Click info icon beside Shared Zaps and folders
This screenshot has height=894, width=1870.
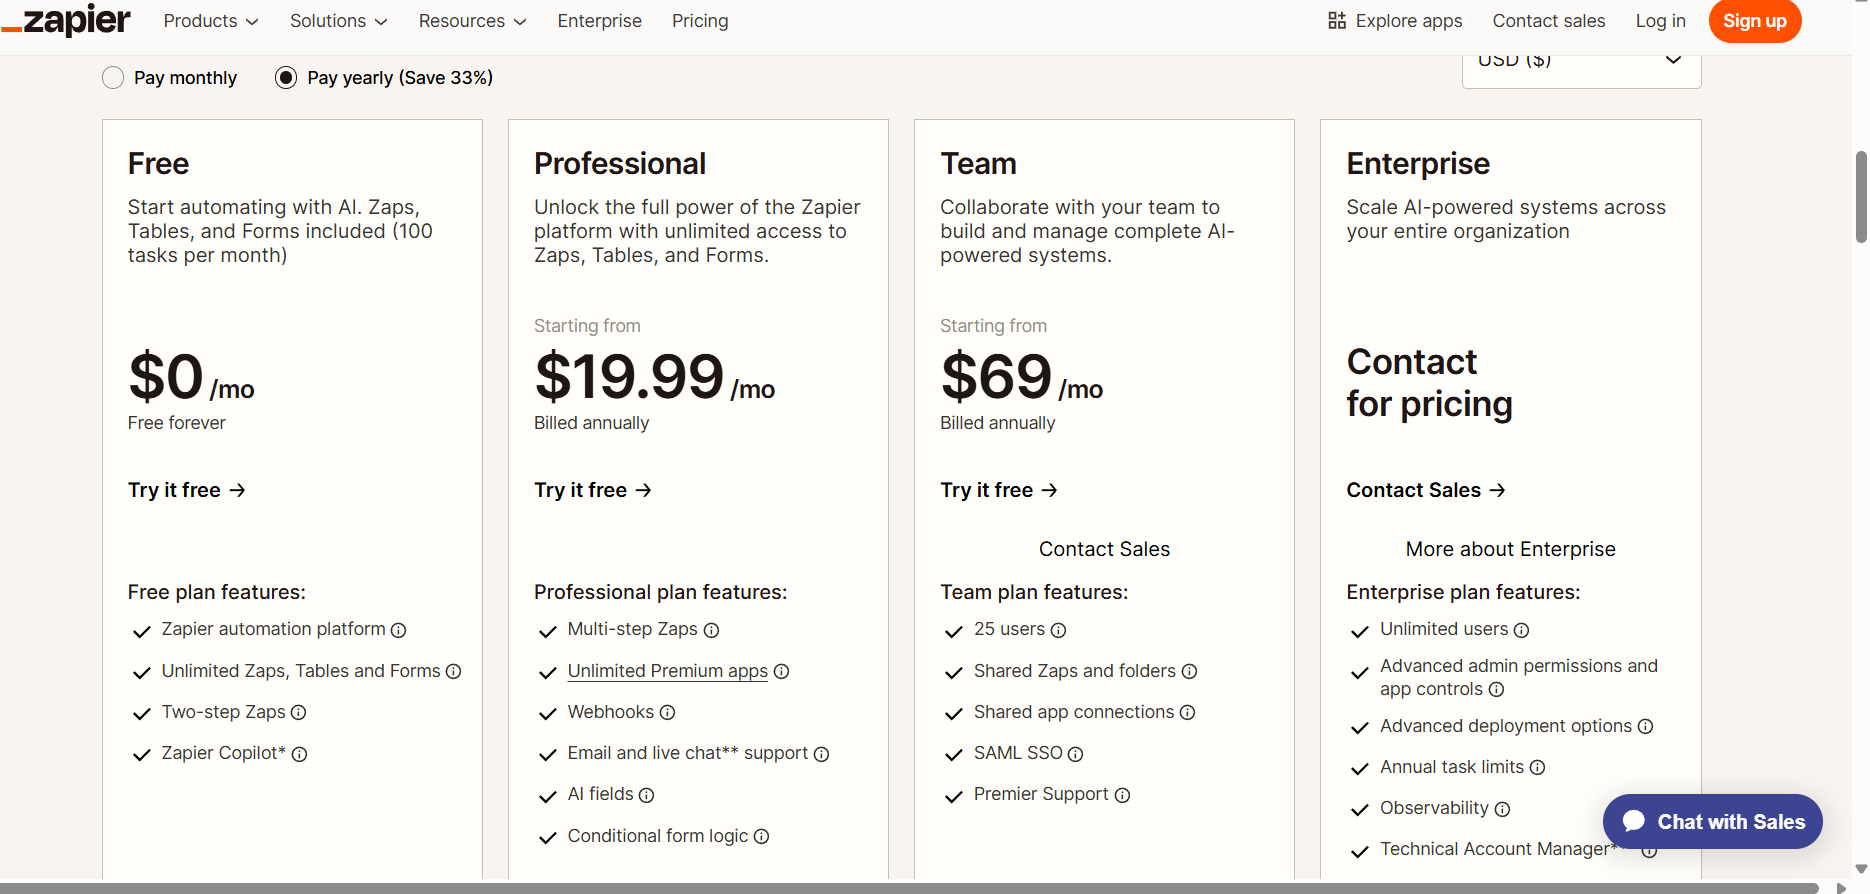click(x=1189, y=671)
